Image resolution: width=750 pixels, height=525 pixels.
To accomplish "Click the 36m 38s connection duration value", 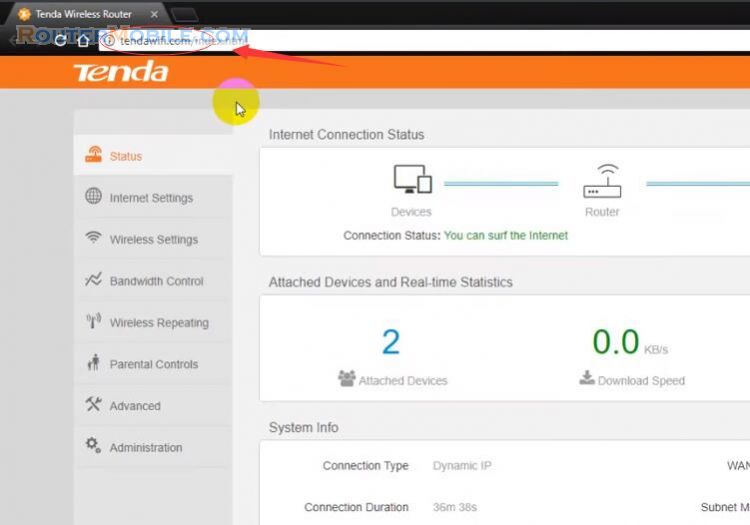I will (x=455, y=507).
